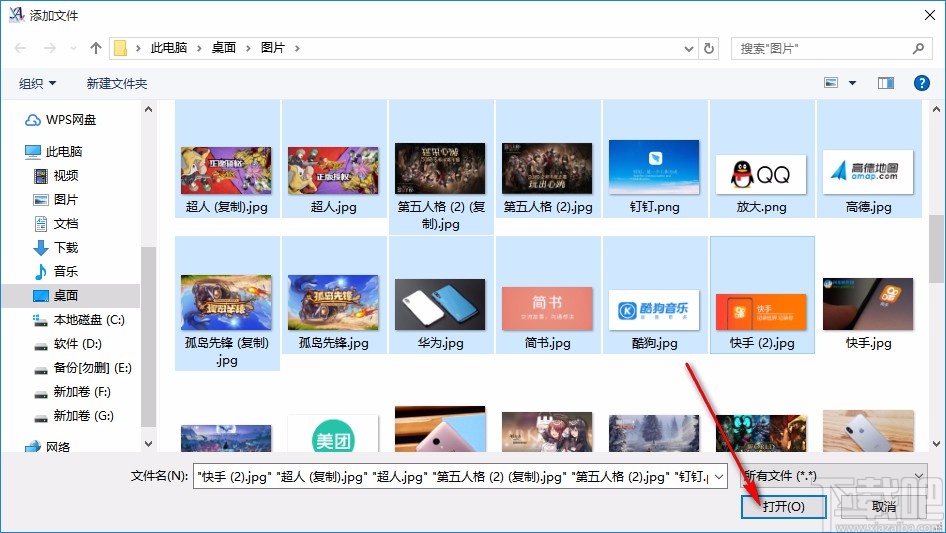Click the 图片 breadcrumb segment
The height and width of the screenshot is (533, 946).
(x=273, y=48)
